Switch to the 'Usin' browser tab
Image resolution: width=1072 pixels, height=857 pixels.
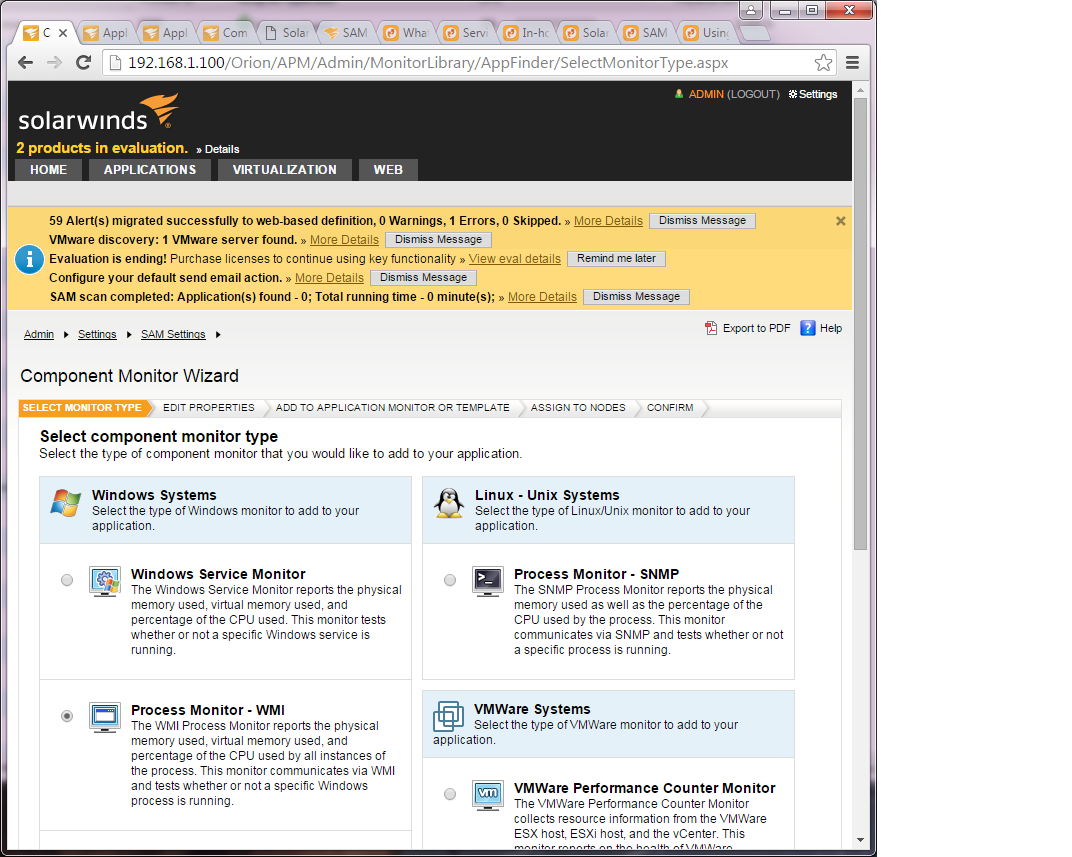coord(707,33)
